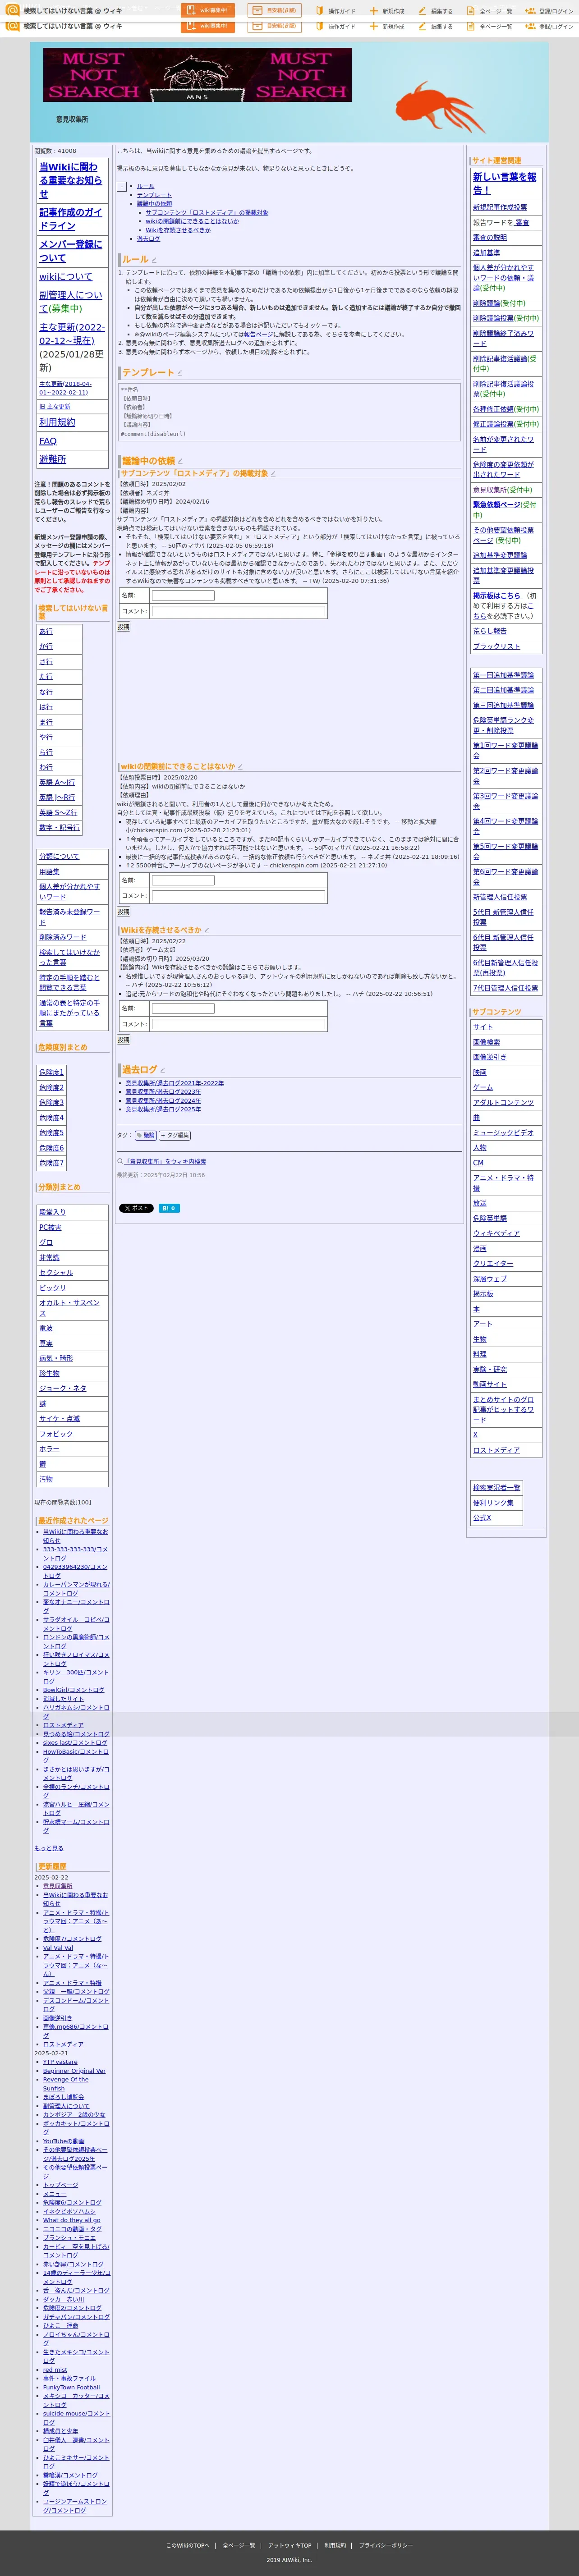Click このWikiのTOPへ in the footer
This screenshot has height=2576, width=579.
[x=188, y=2545]
